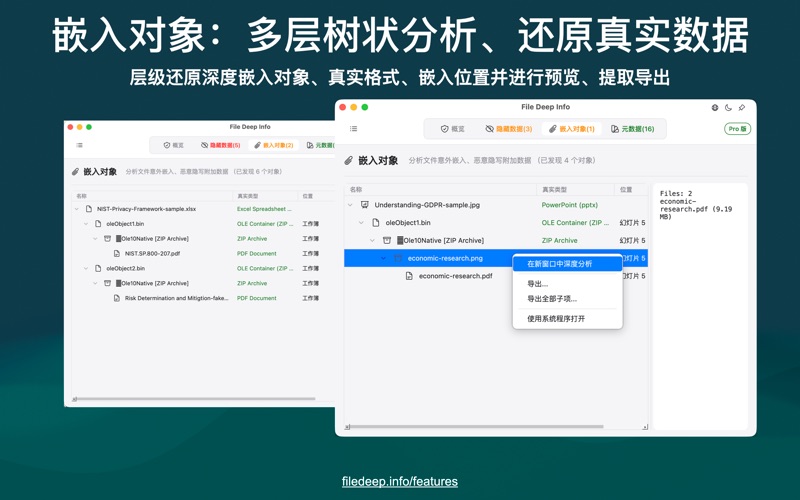The width and height of the screenshot is (800, 500).
Task: Click the pin window icon
Action: pyautogui.click(x=741, y=107)
